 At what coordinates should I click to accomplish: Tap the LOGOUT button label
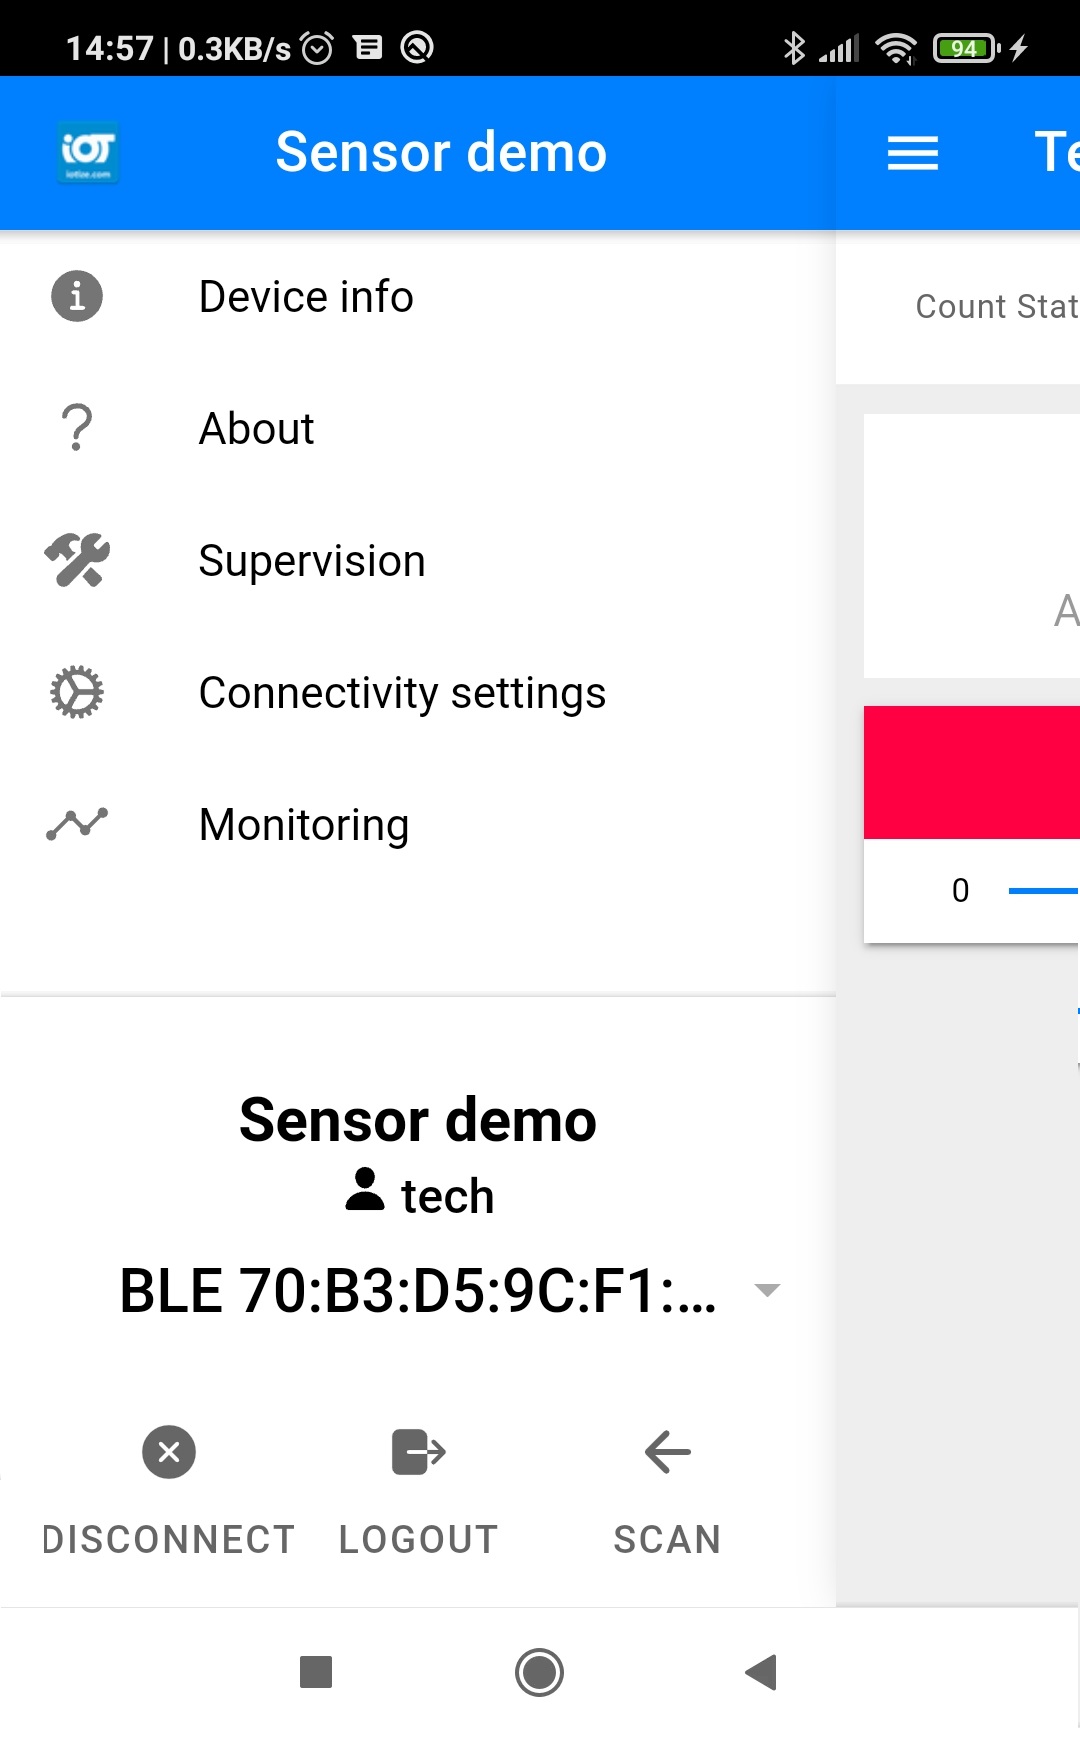pos(419,1540)
